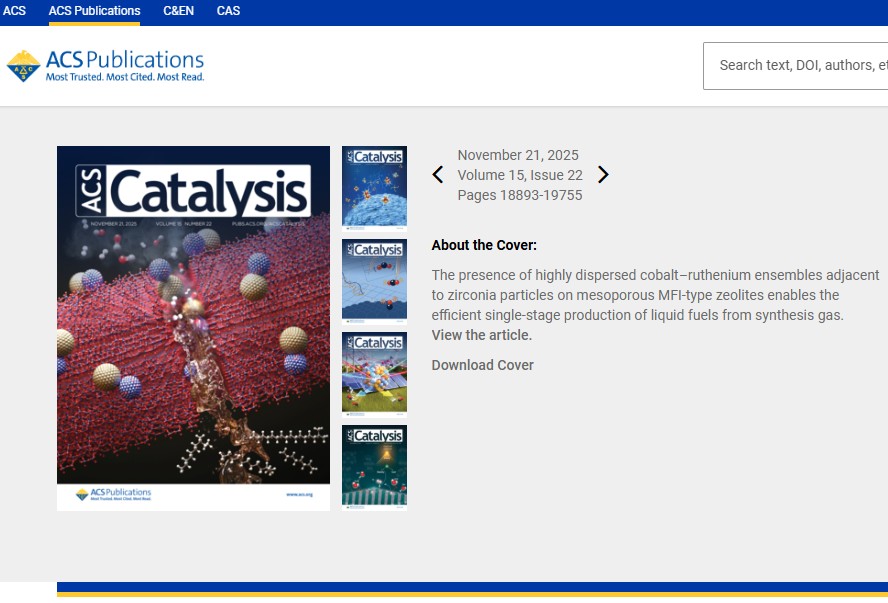This screenshot has width=888, height=603.
Task: Select first cover thumbnail with blue sphere
Action: pyautogui.click(x=374, y=188)
